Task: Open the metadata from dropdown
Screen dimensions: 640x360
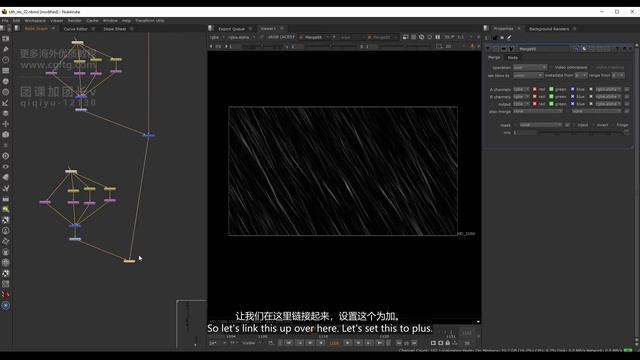Action: click(581, 76)
